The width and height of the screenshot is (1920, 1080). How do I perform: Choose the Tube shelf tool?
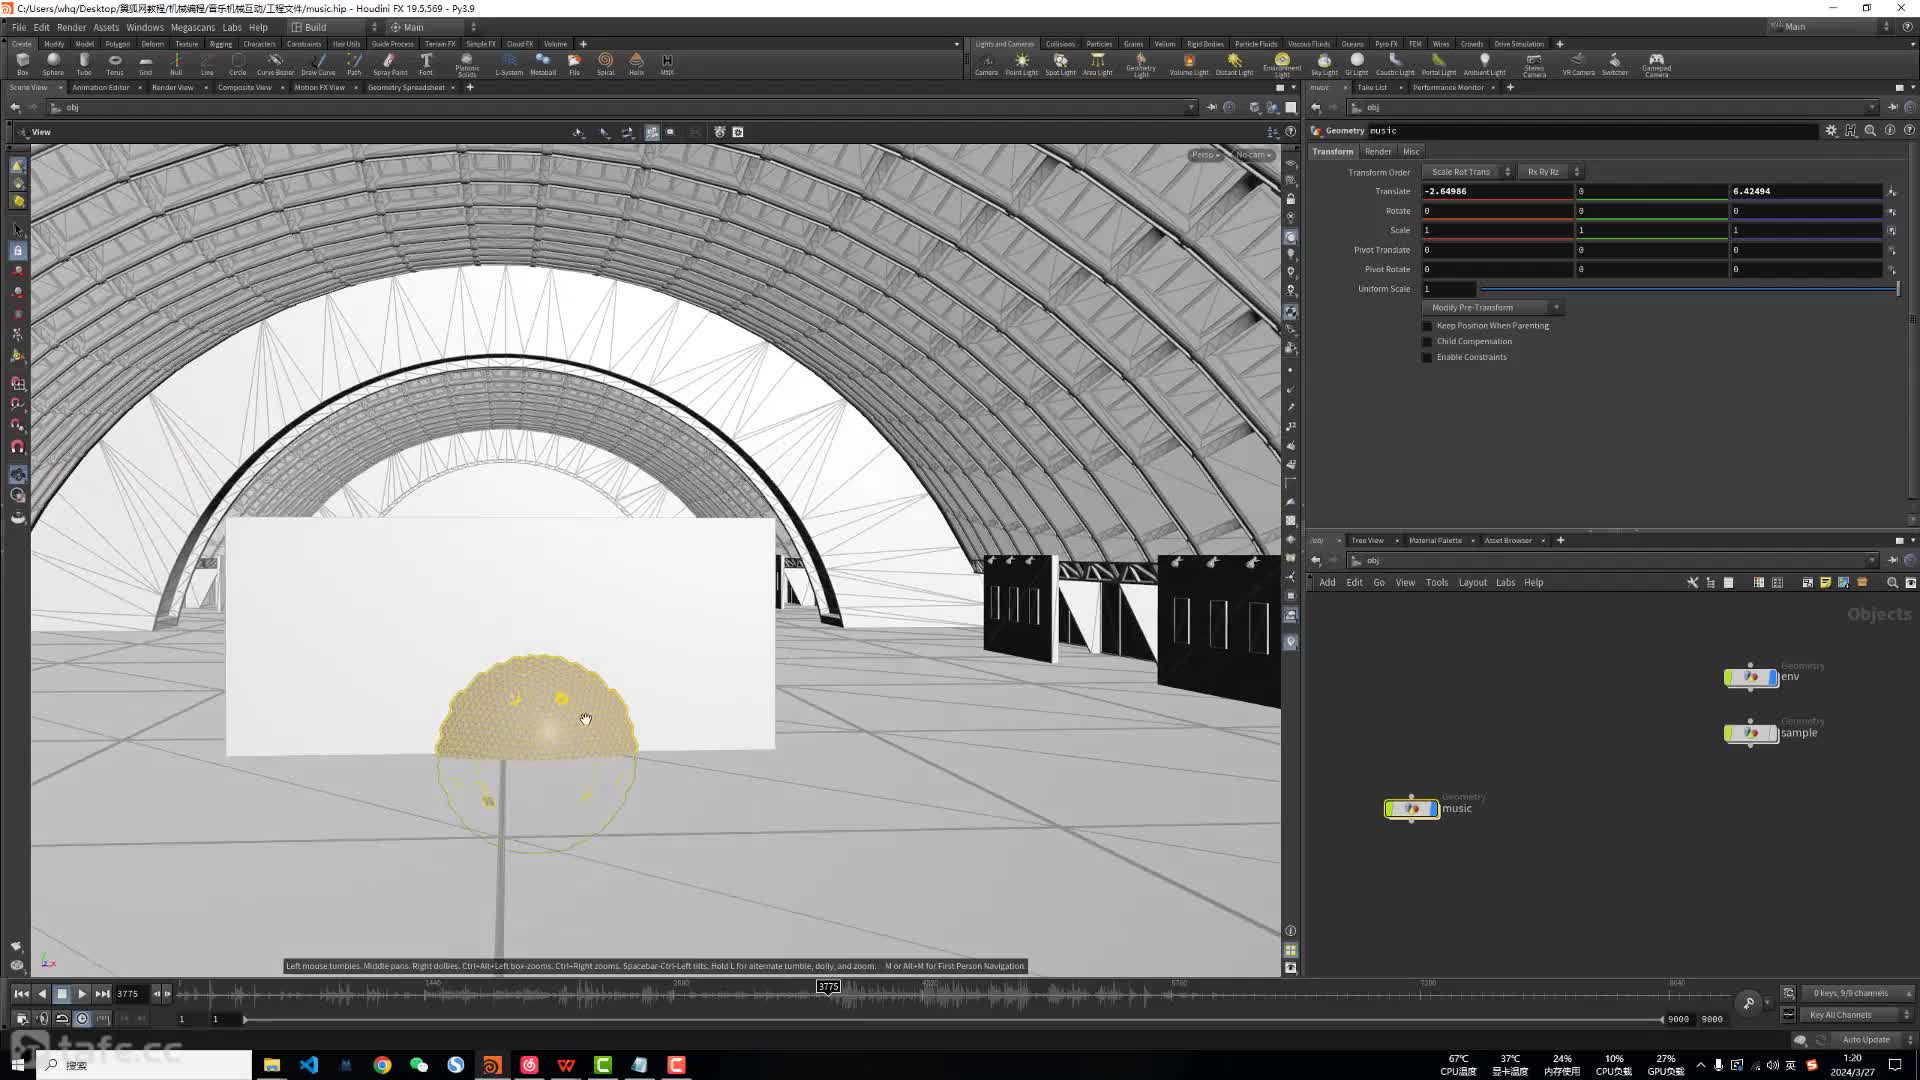coord(84,64)
